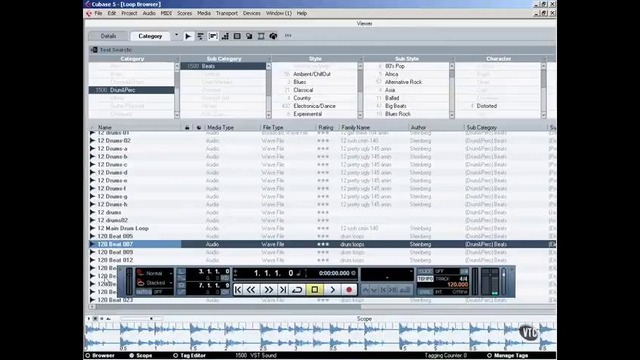
Task: Toggle the CLICK button in transport
Action: [x=425, y=271]
